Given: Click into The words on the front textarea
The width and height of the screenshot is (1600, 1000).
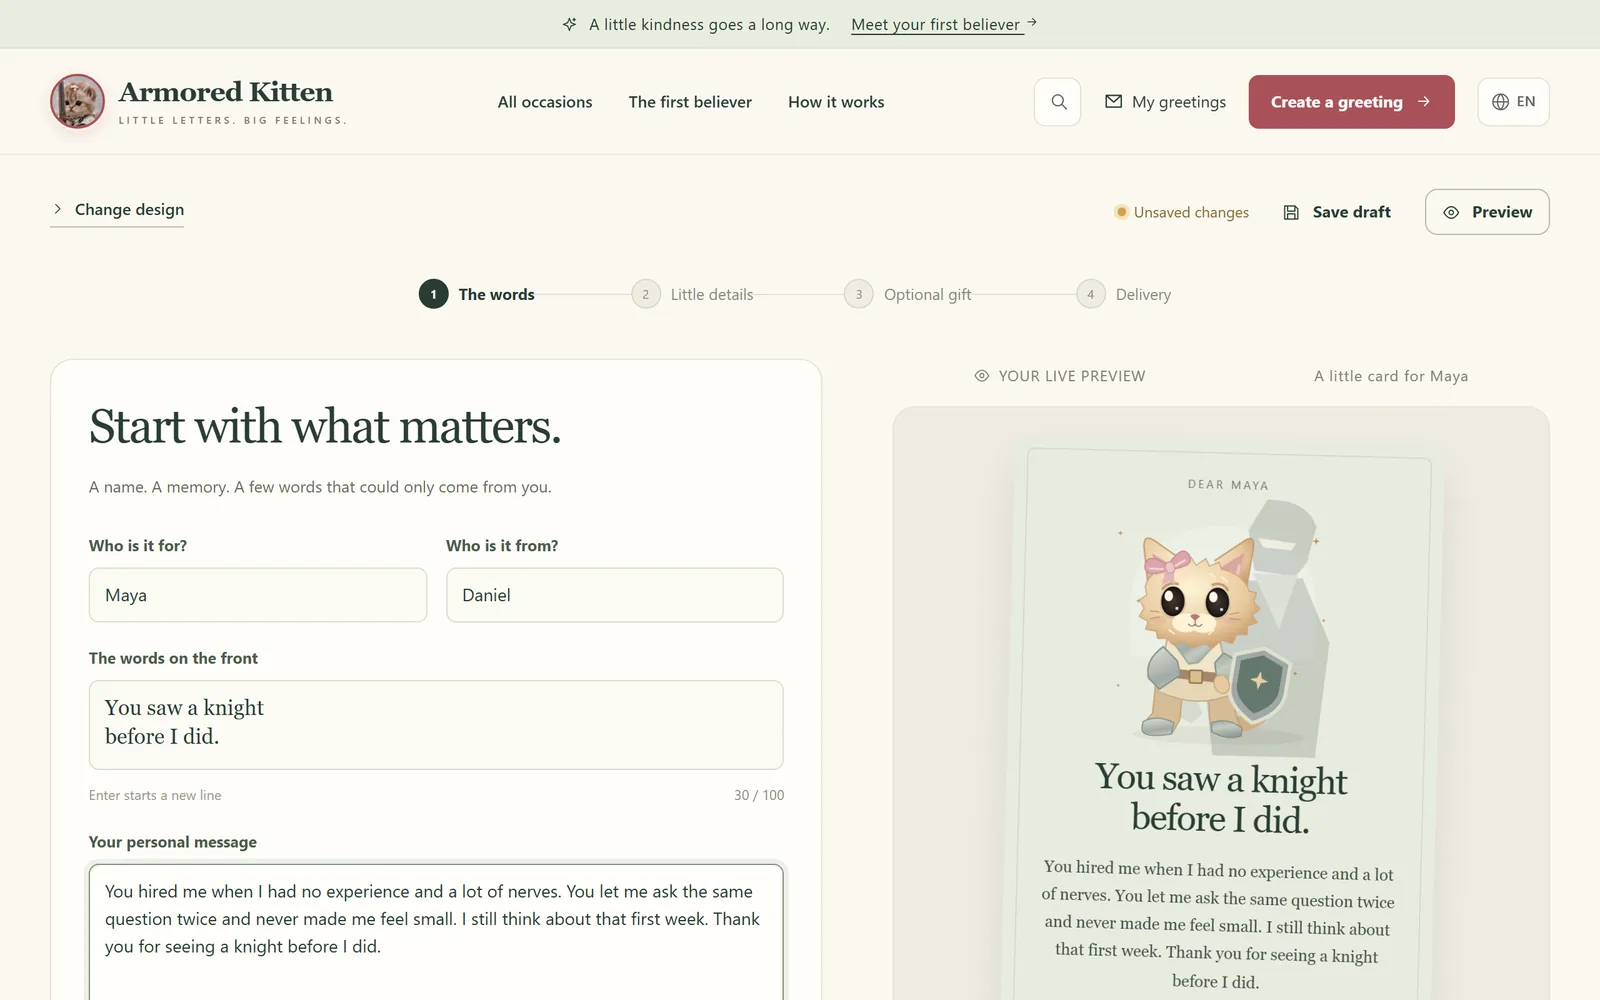Looking at the screenshot, I should tap(436, 725).
